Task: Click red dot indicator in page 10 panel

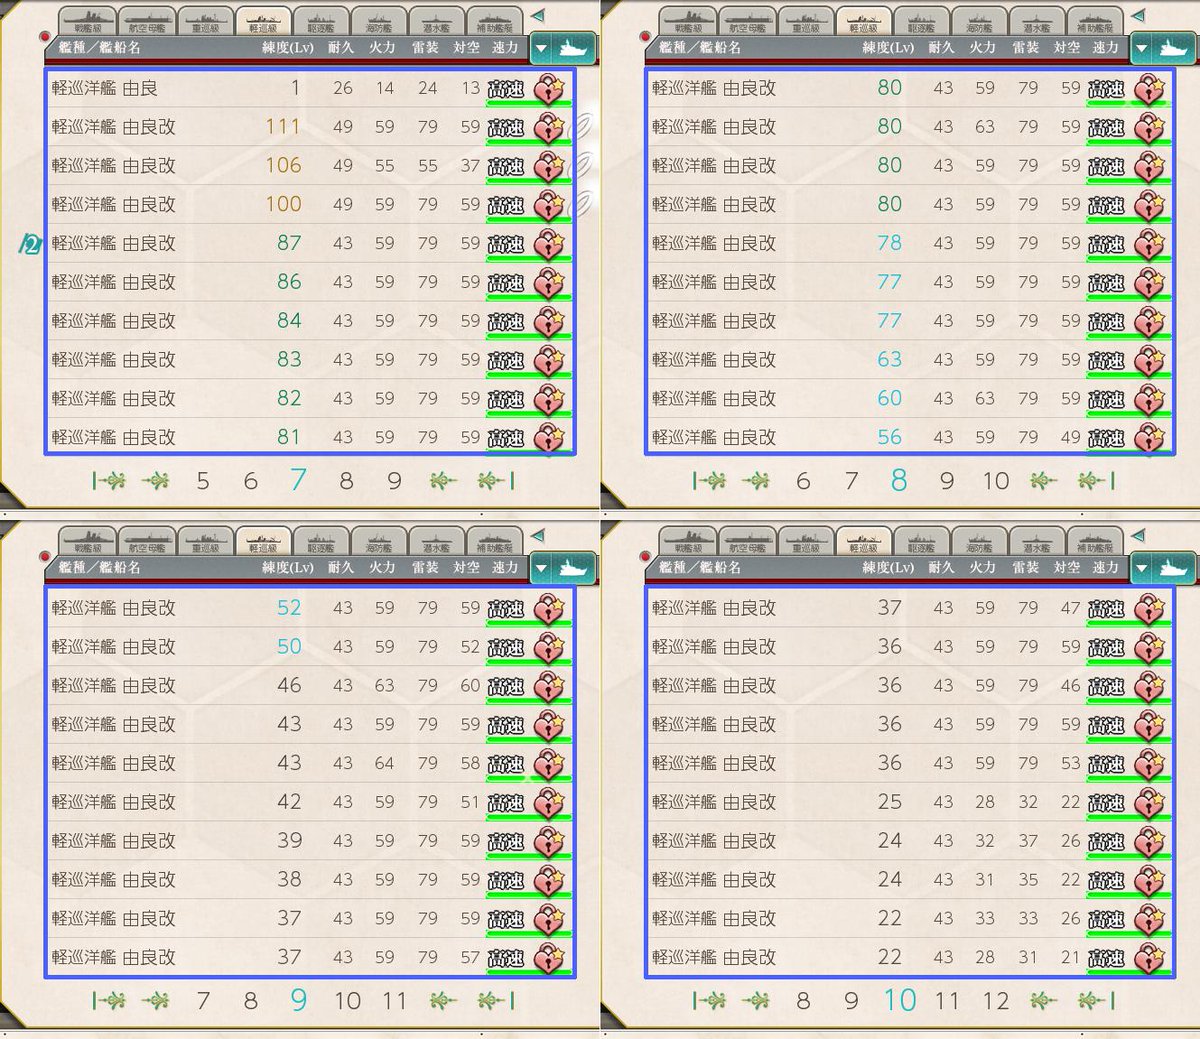Action: tap(644, 556)
